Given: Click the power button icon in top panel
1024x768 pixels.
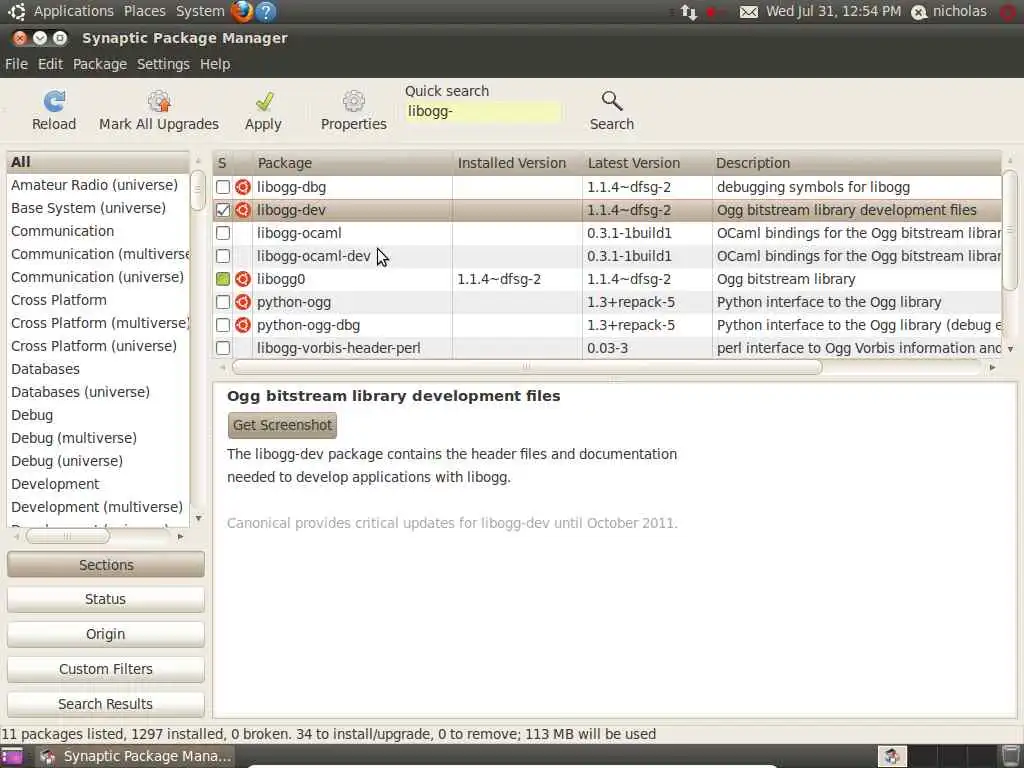Looking at the screenshot, I should point(1009,12).
